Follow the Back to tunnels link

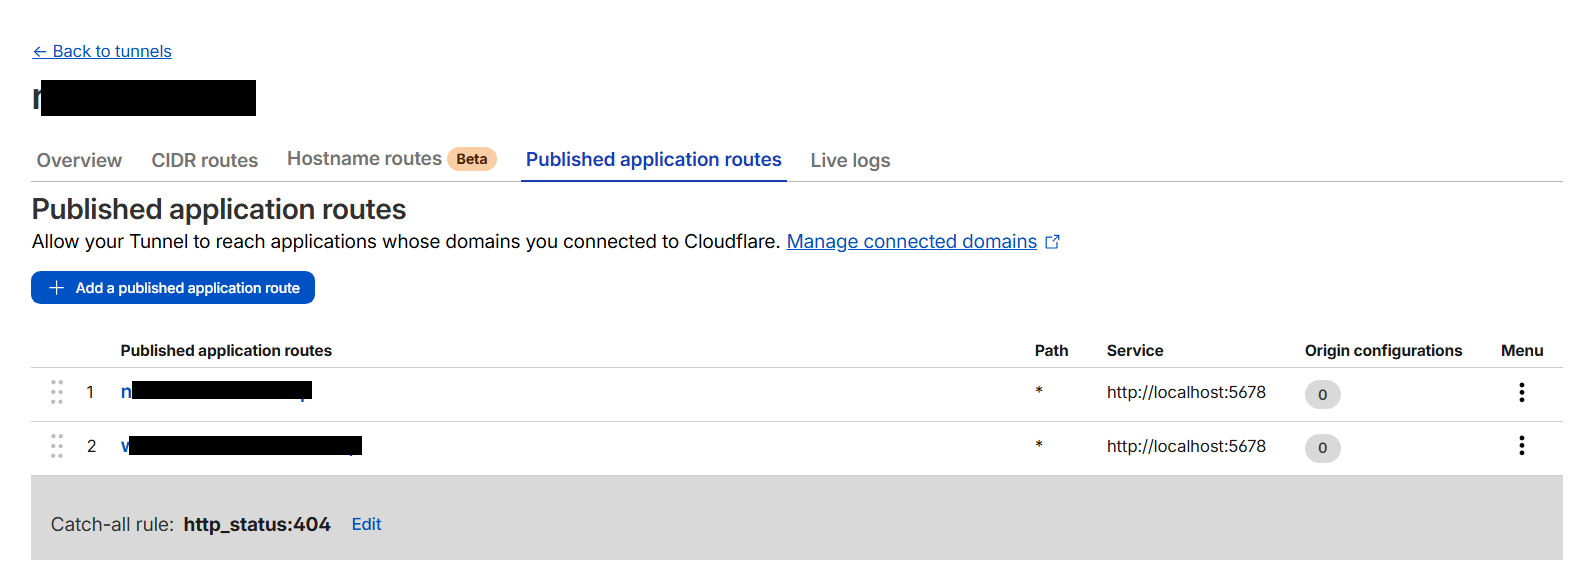coord(112,52)
